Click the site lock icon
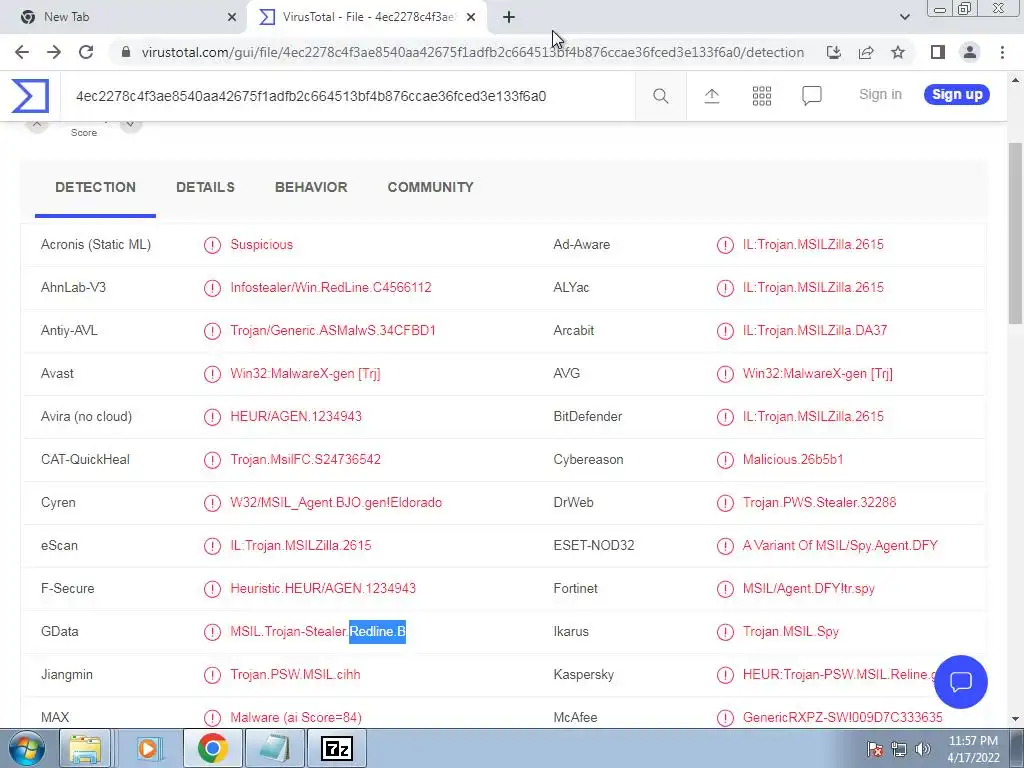 (126, 52)
